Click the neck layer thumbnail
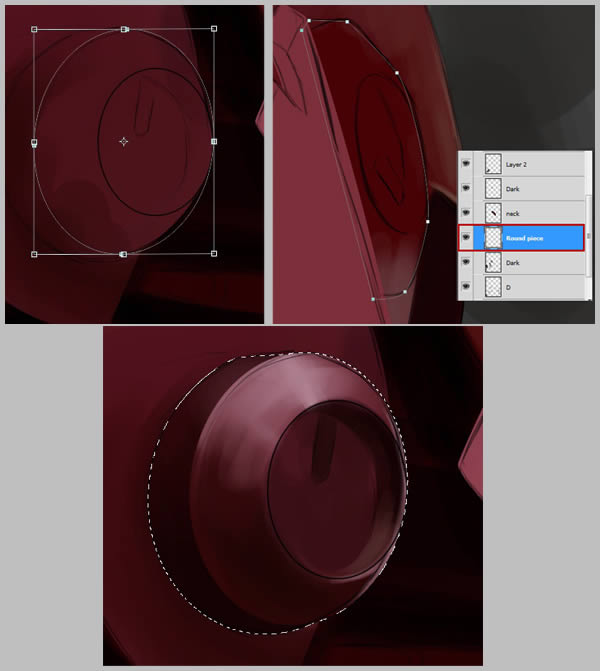 pos(493,213)
